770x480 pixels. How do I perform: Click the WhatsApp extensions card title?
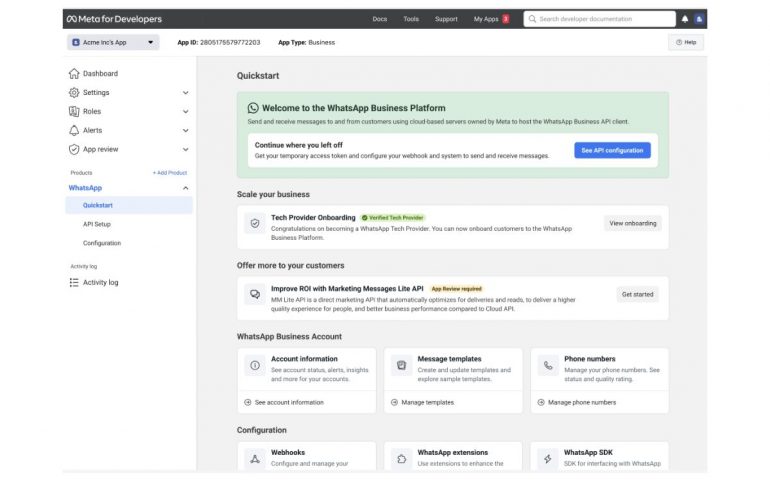pyautogui.click(x=452, y=452)
